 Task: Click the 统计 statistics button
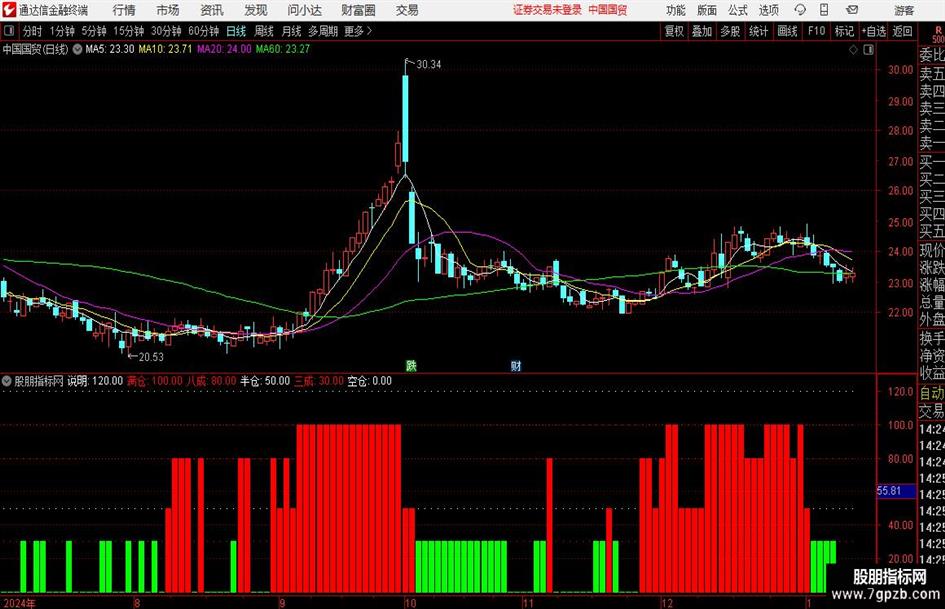(759, 31)
